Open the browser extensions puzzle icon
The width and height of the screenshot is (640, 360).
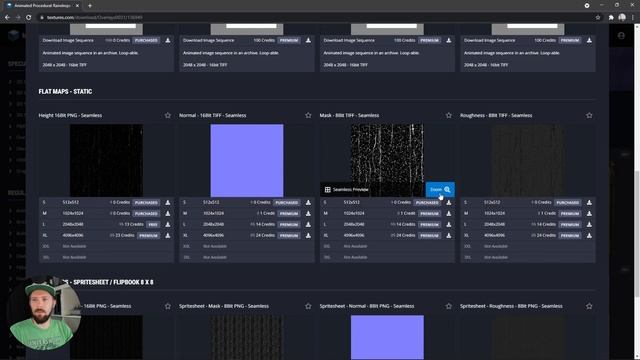tap(611, 18)
